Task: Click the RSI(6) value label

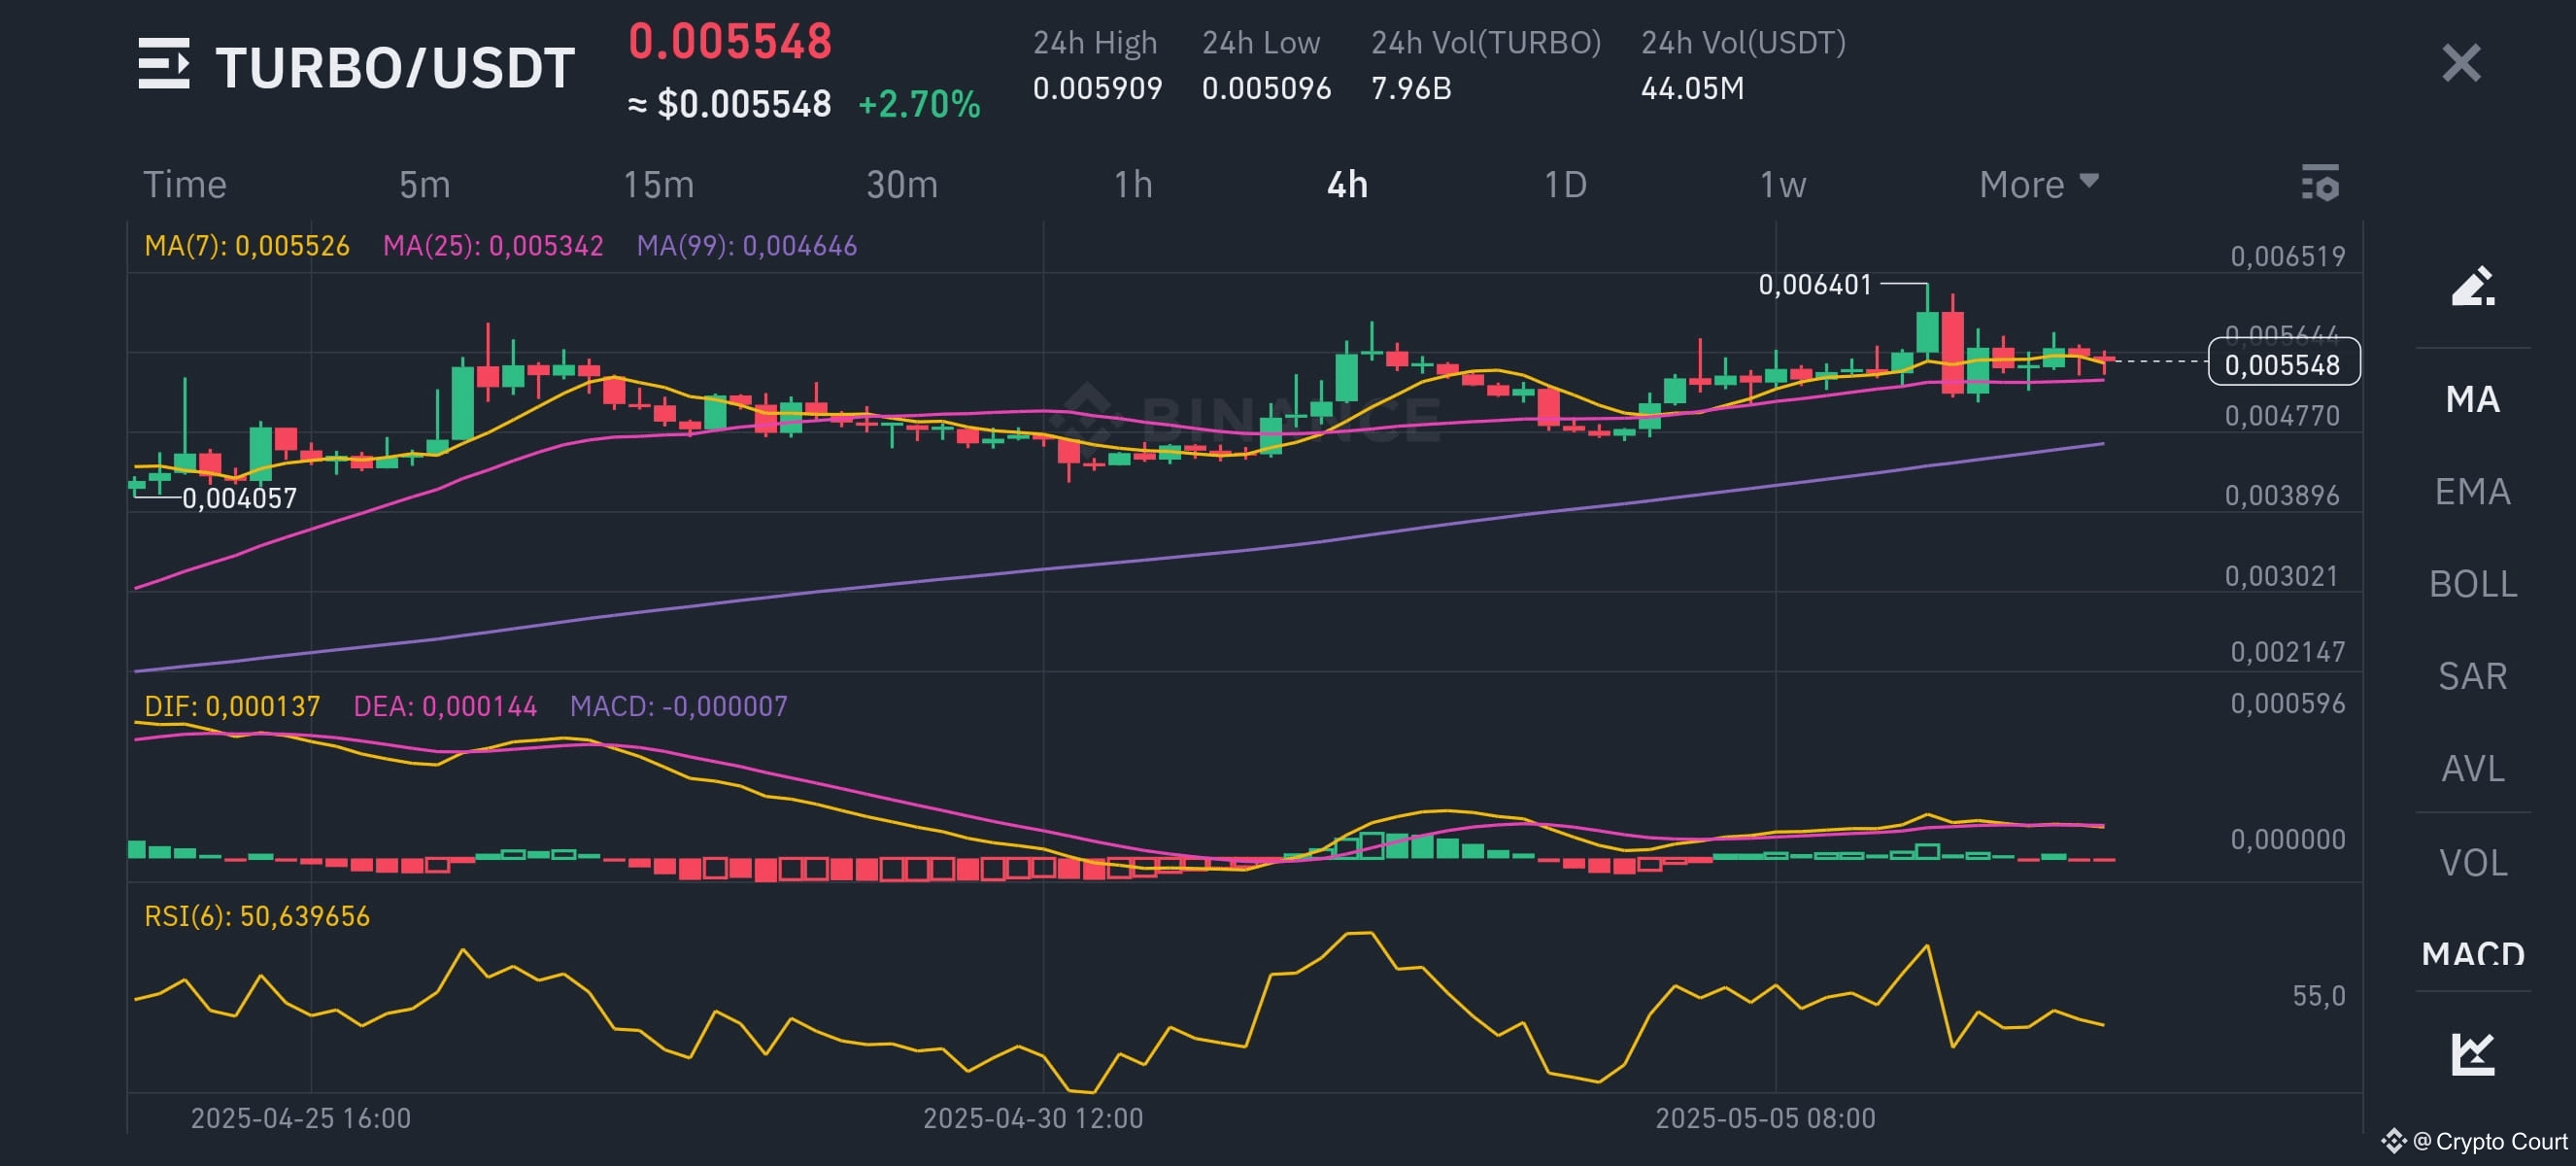Action: (x=257, y=917)
